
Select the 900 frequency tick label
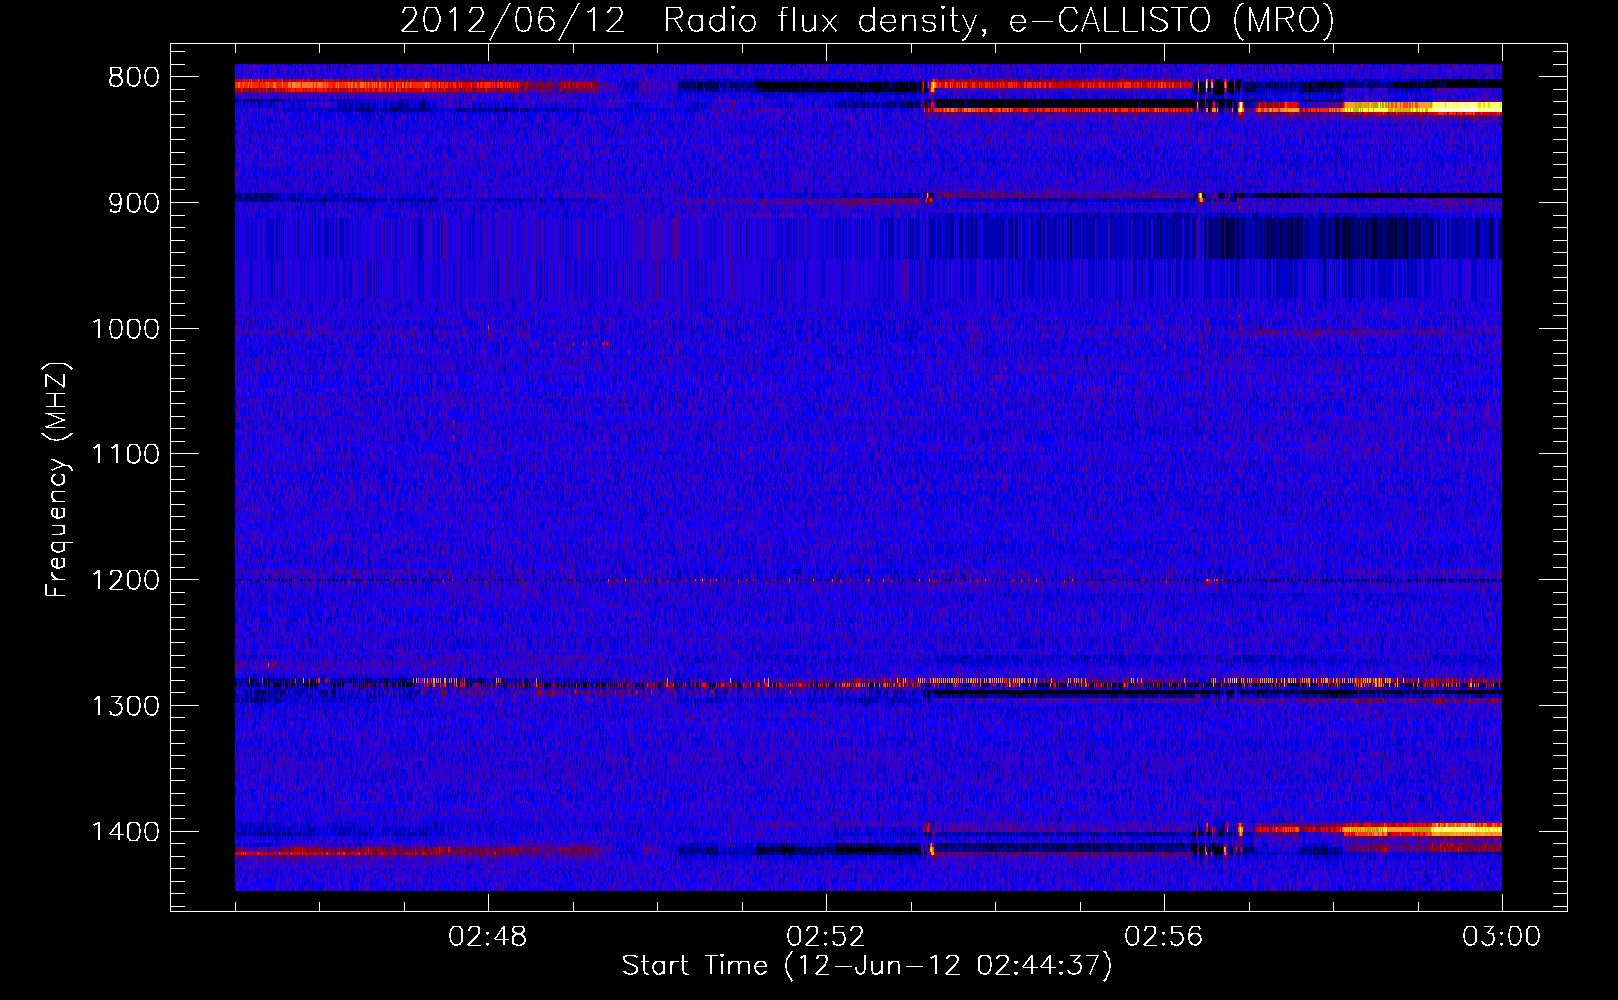tap(133, 203)
